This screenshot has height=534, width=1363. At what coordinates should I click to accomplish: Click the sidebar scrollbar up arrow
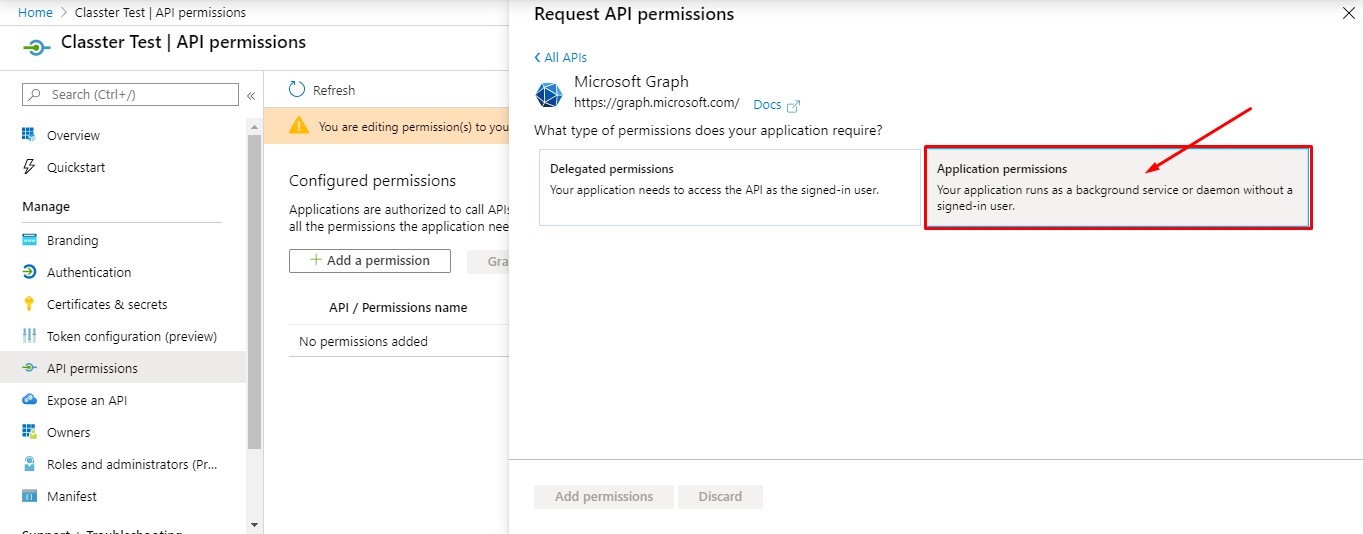(x=254, y=126)
